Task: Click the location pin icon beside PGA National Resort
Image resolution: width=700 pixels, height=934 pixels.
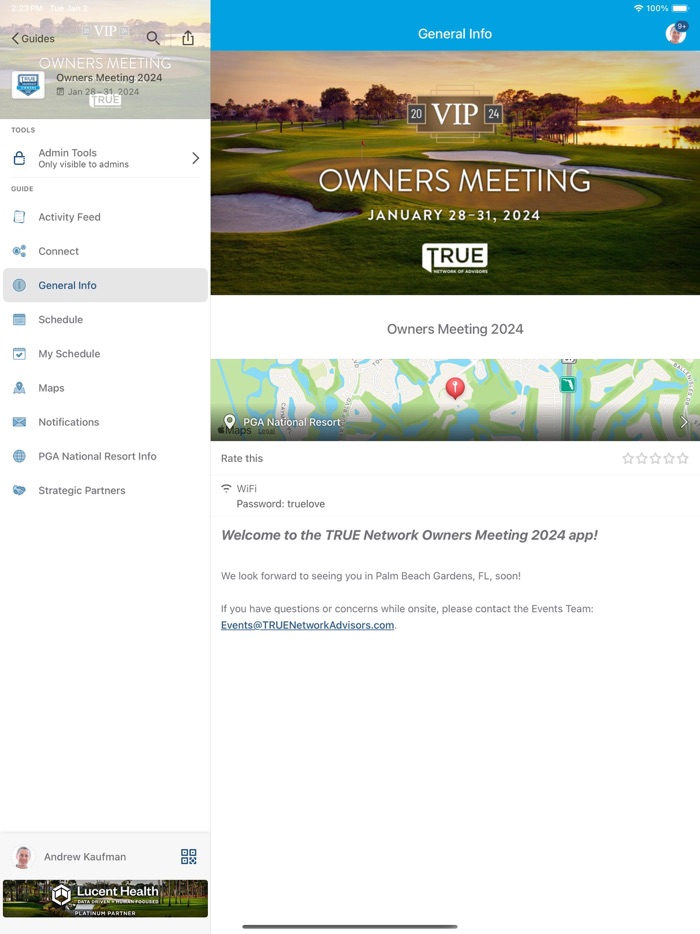Action: [x=229, y=422]
